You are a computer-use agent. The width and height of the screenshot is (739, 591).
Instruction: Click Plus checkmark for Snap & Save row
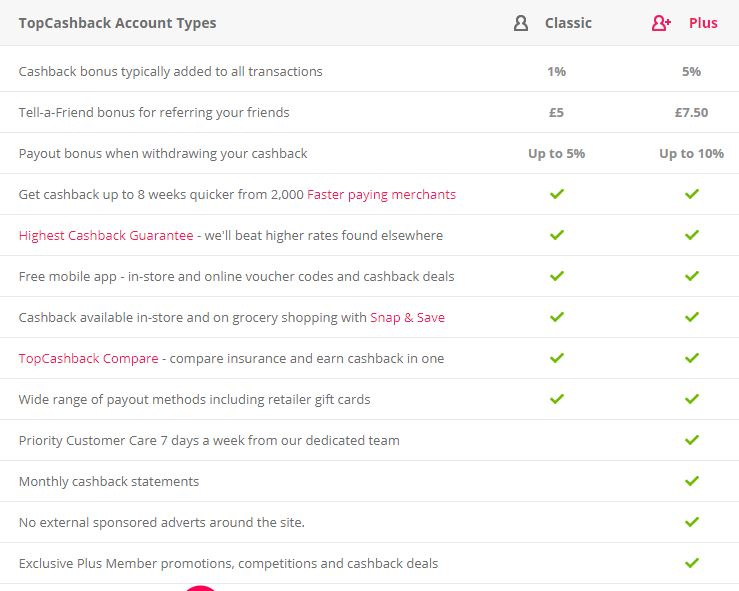click(x=692, y=317)
